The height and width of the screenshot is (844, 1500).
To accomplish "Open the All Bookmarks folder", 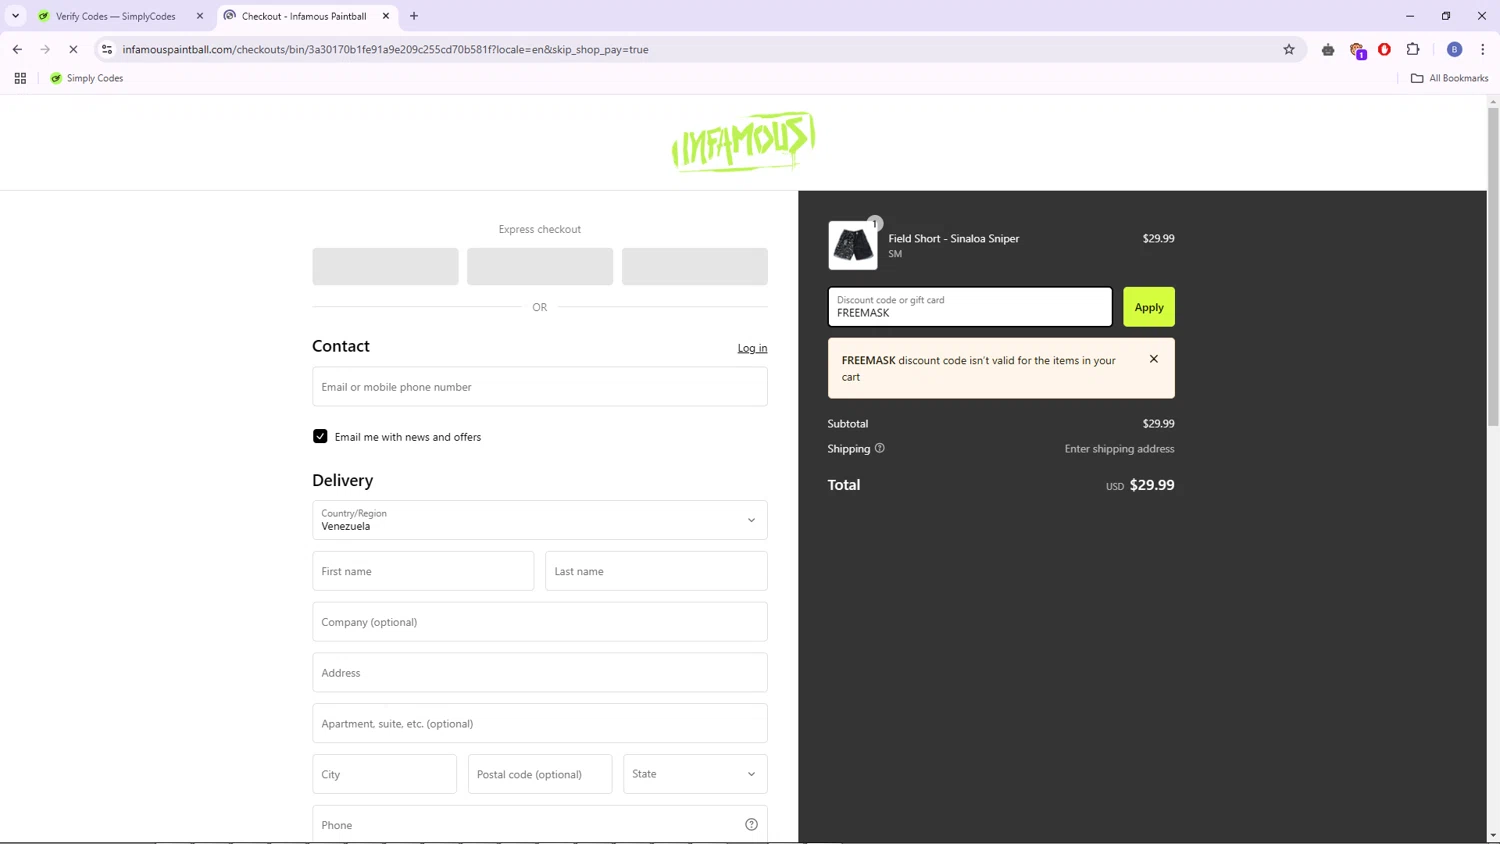I will 1449,78.
